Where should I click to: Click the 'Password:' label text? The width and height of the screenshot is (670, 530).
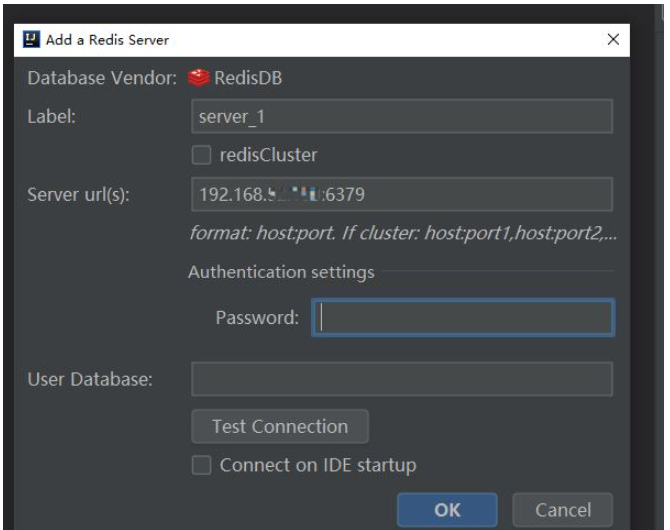(x=257, y=319)
